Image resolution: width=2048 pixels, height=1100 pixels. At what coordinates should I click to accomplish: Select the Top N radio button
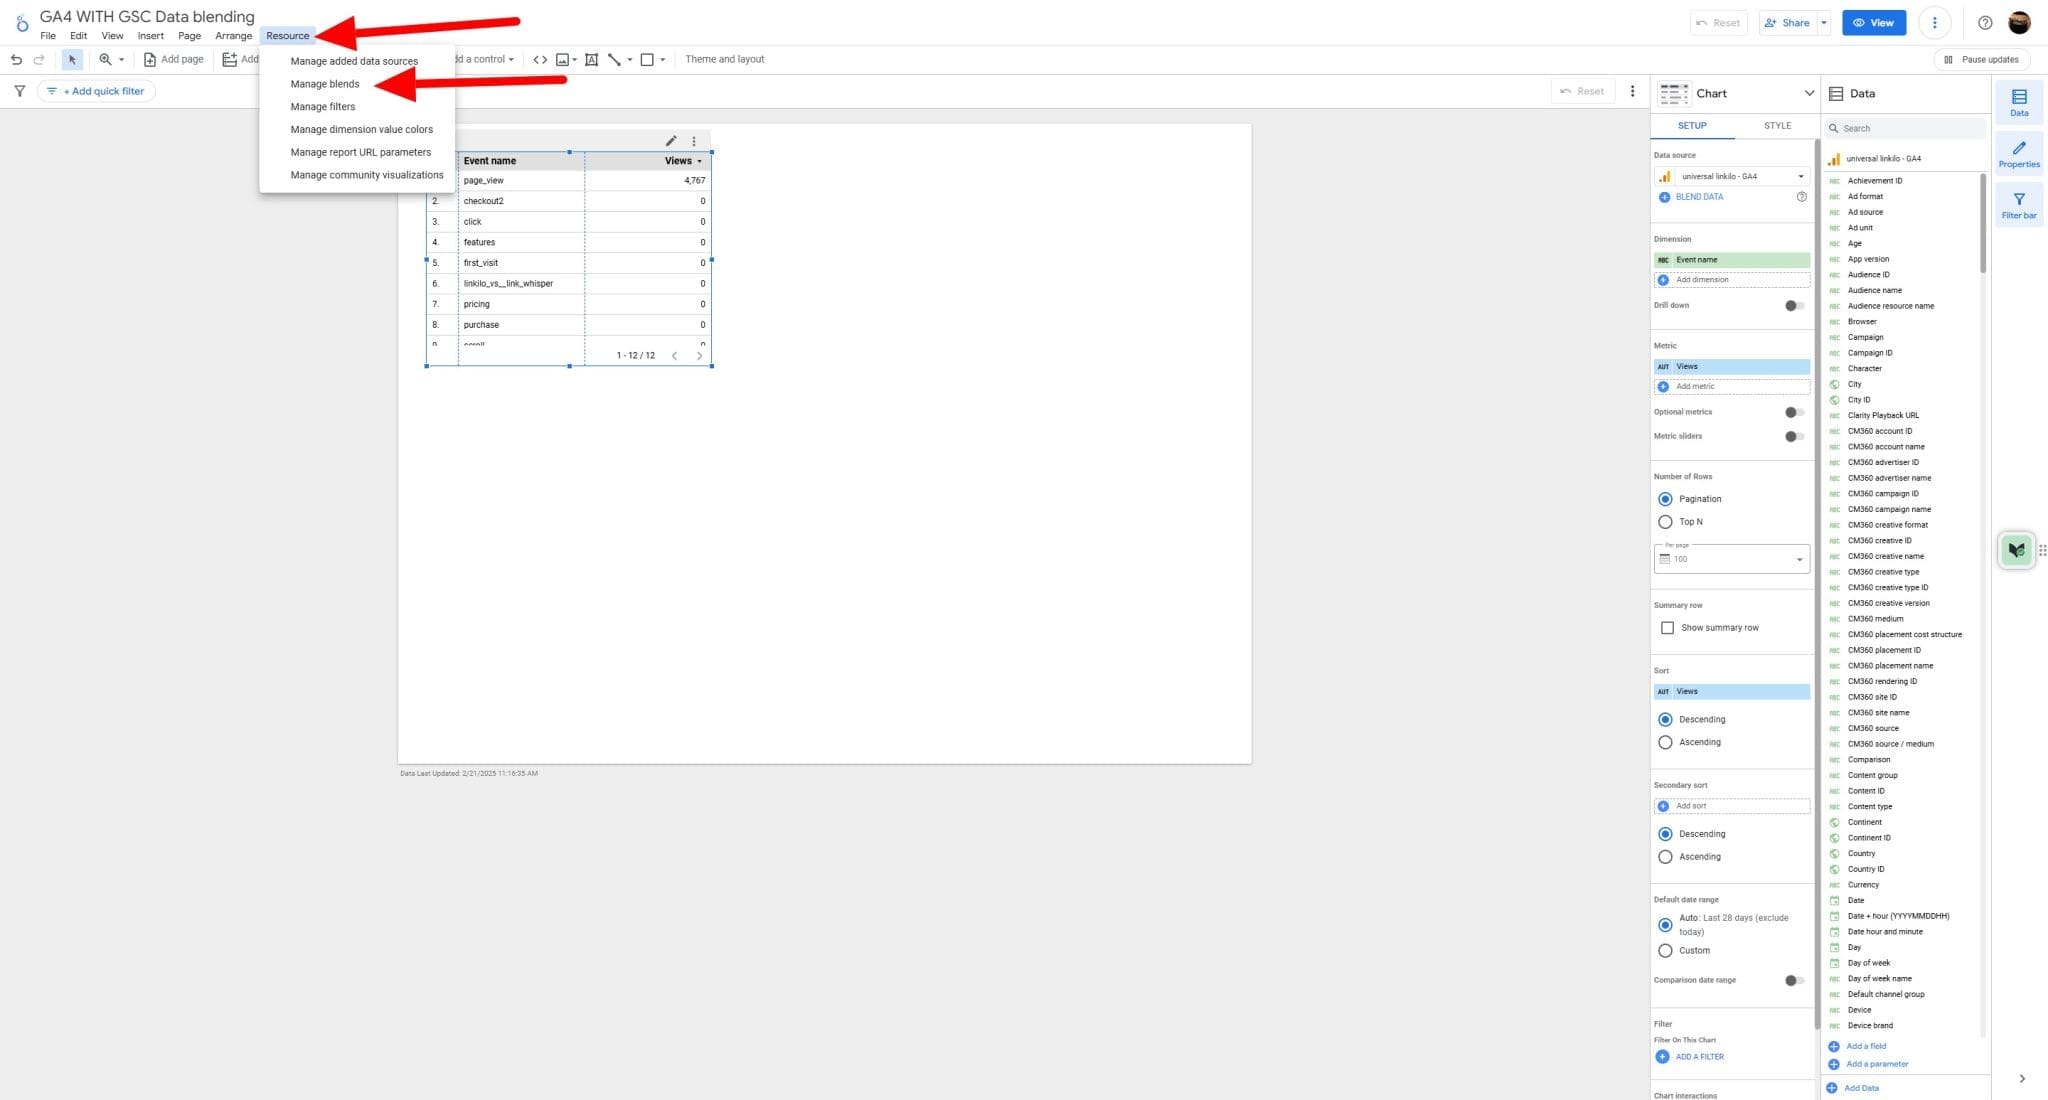pyautogui.click(x=1665, y=521)
